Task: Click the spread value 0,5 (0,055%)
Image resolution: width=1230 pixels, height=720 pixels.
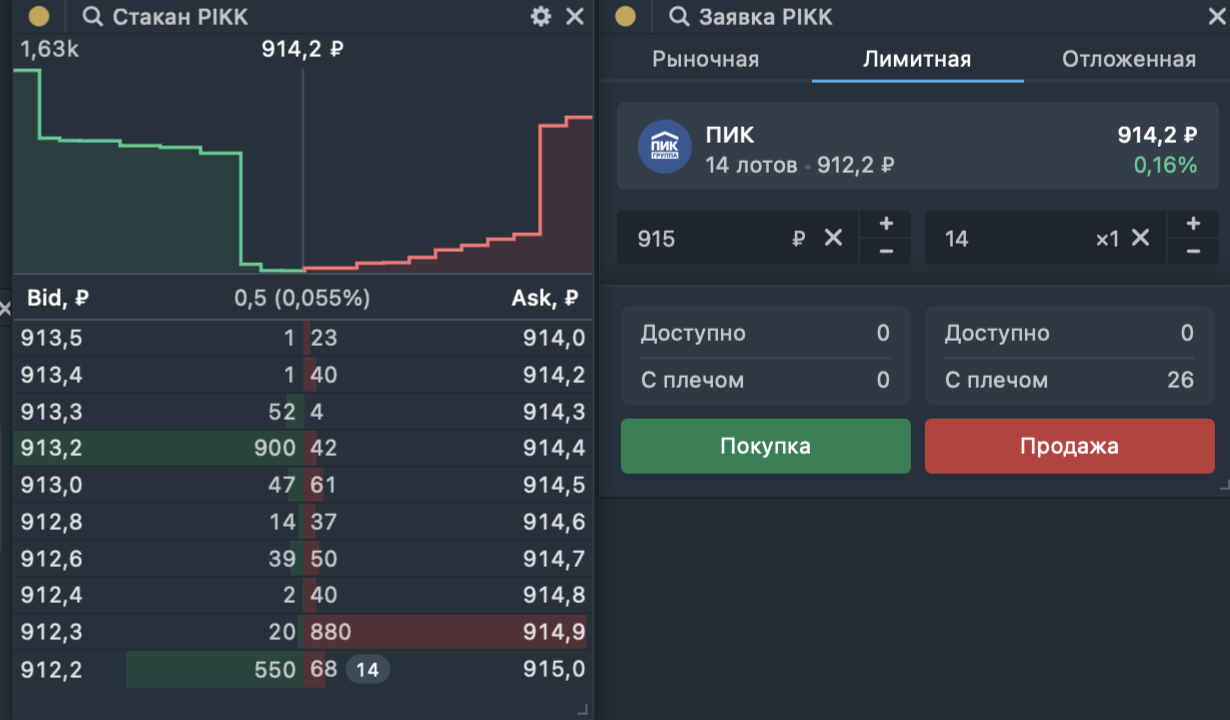Action: click(x=302, y=298)
